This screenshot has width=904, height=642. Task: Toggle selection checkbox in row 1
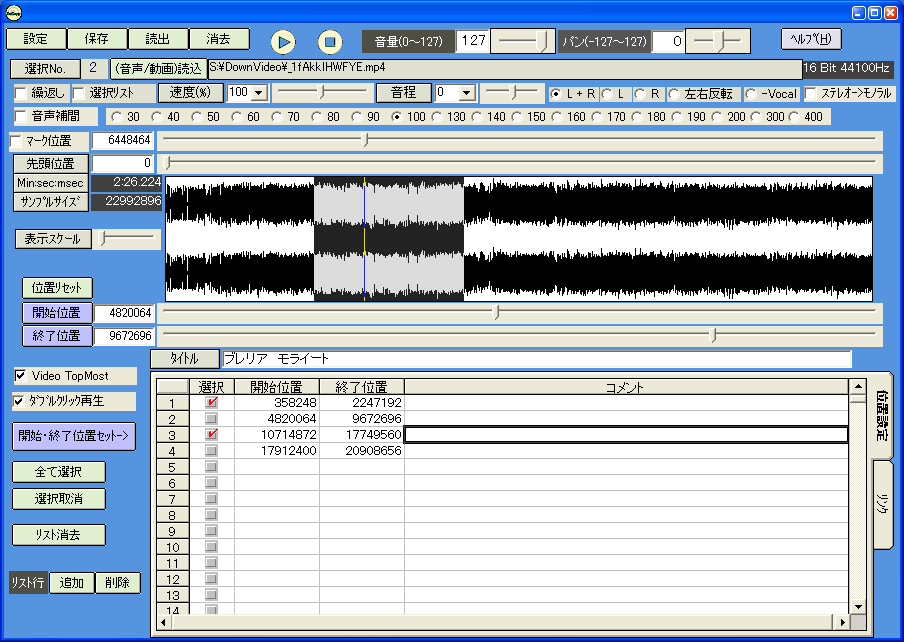tap(211, 403)
